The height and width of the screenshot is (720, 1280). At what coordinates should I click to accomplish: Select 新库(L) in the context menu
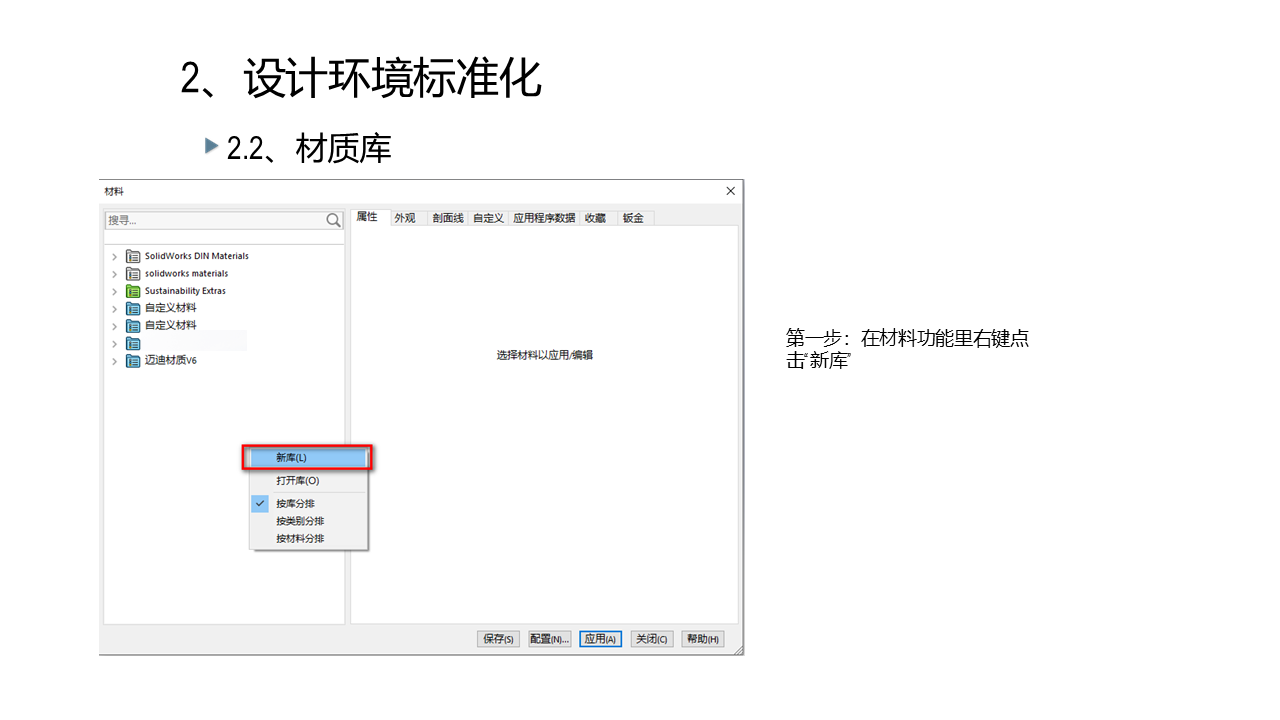tap(291, 458)
